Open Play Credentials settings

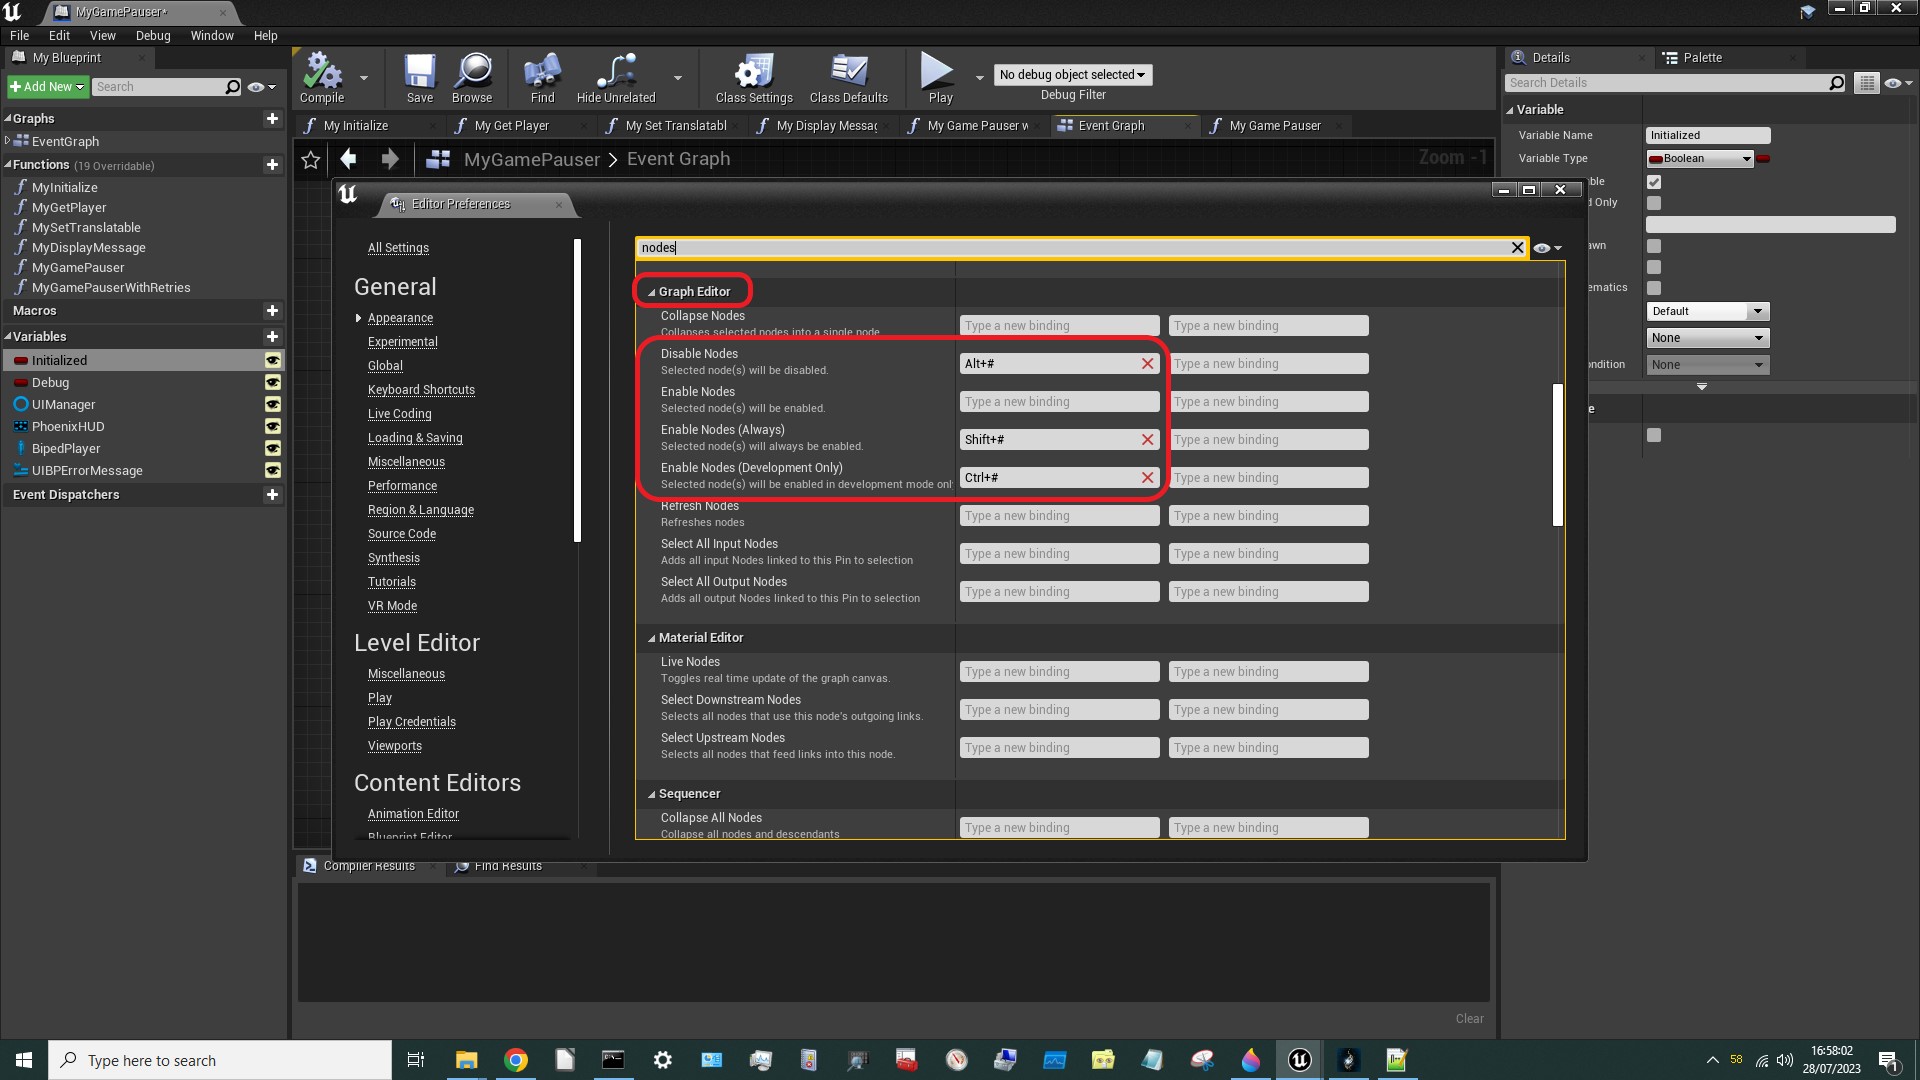[411, 722]
